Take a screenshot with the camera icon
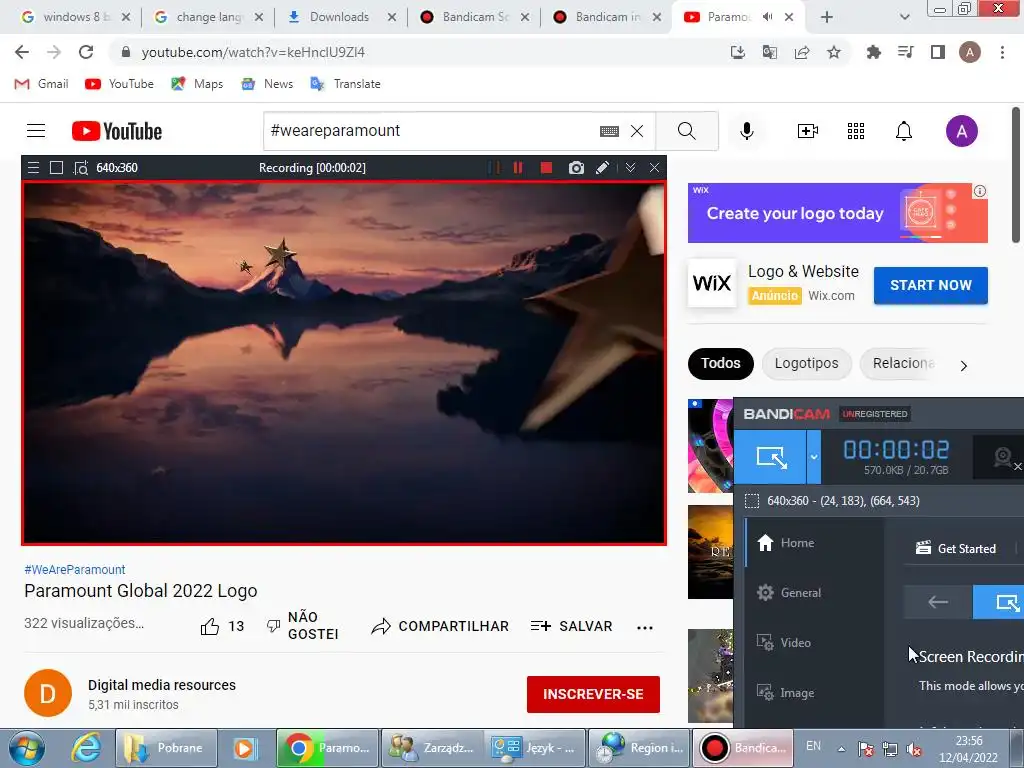 [576, 168]
